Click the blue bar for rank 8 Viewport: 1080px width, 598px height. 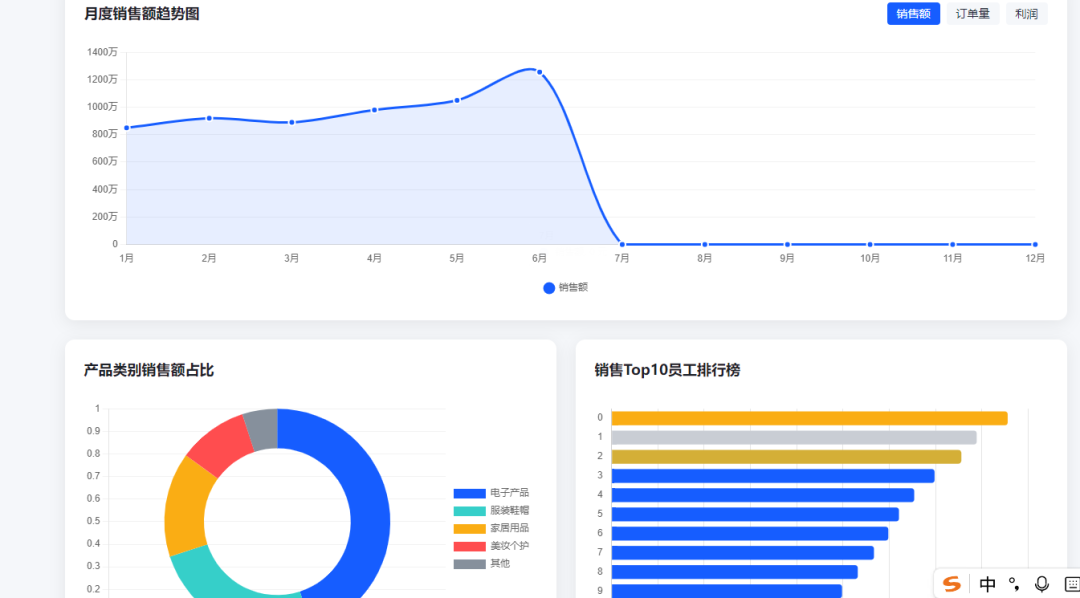point(734,572)
